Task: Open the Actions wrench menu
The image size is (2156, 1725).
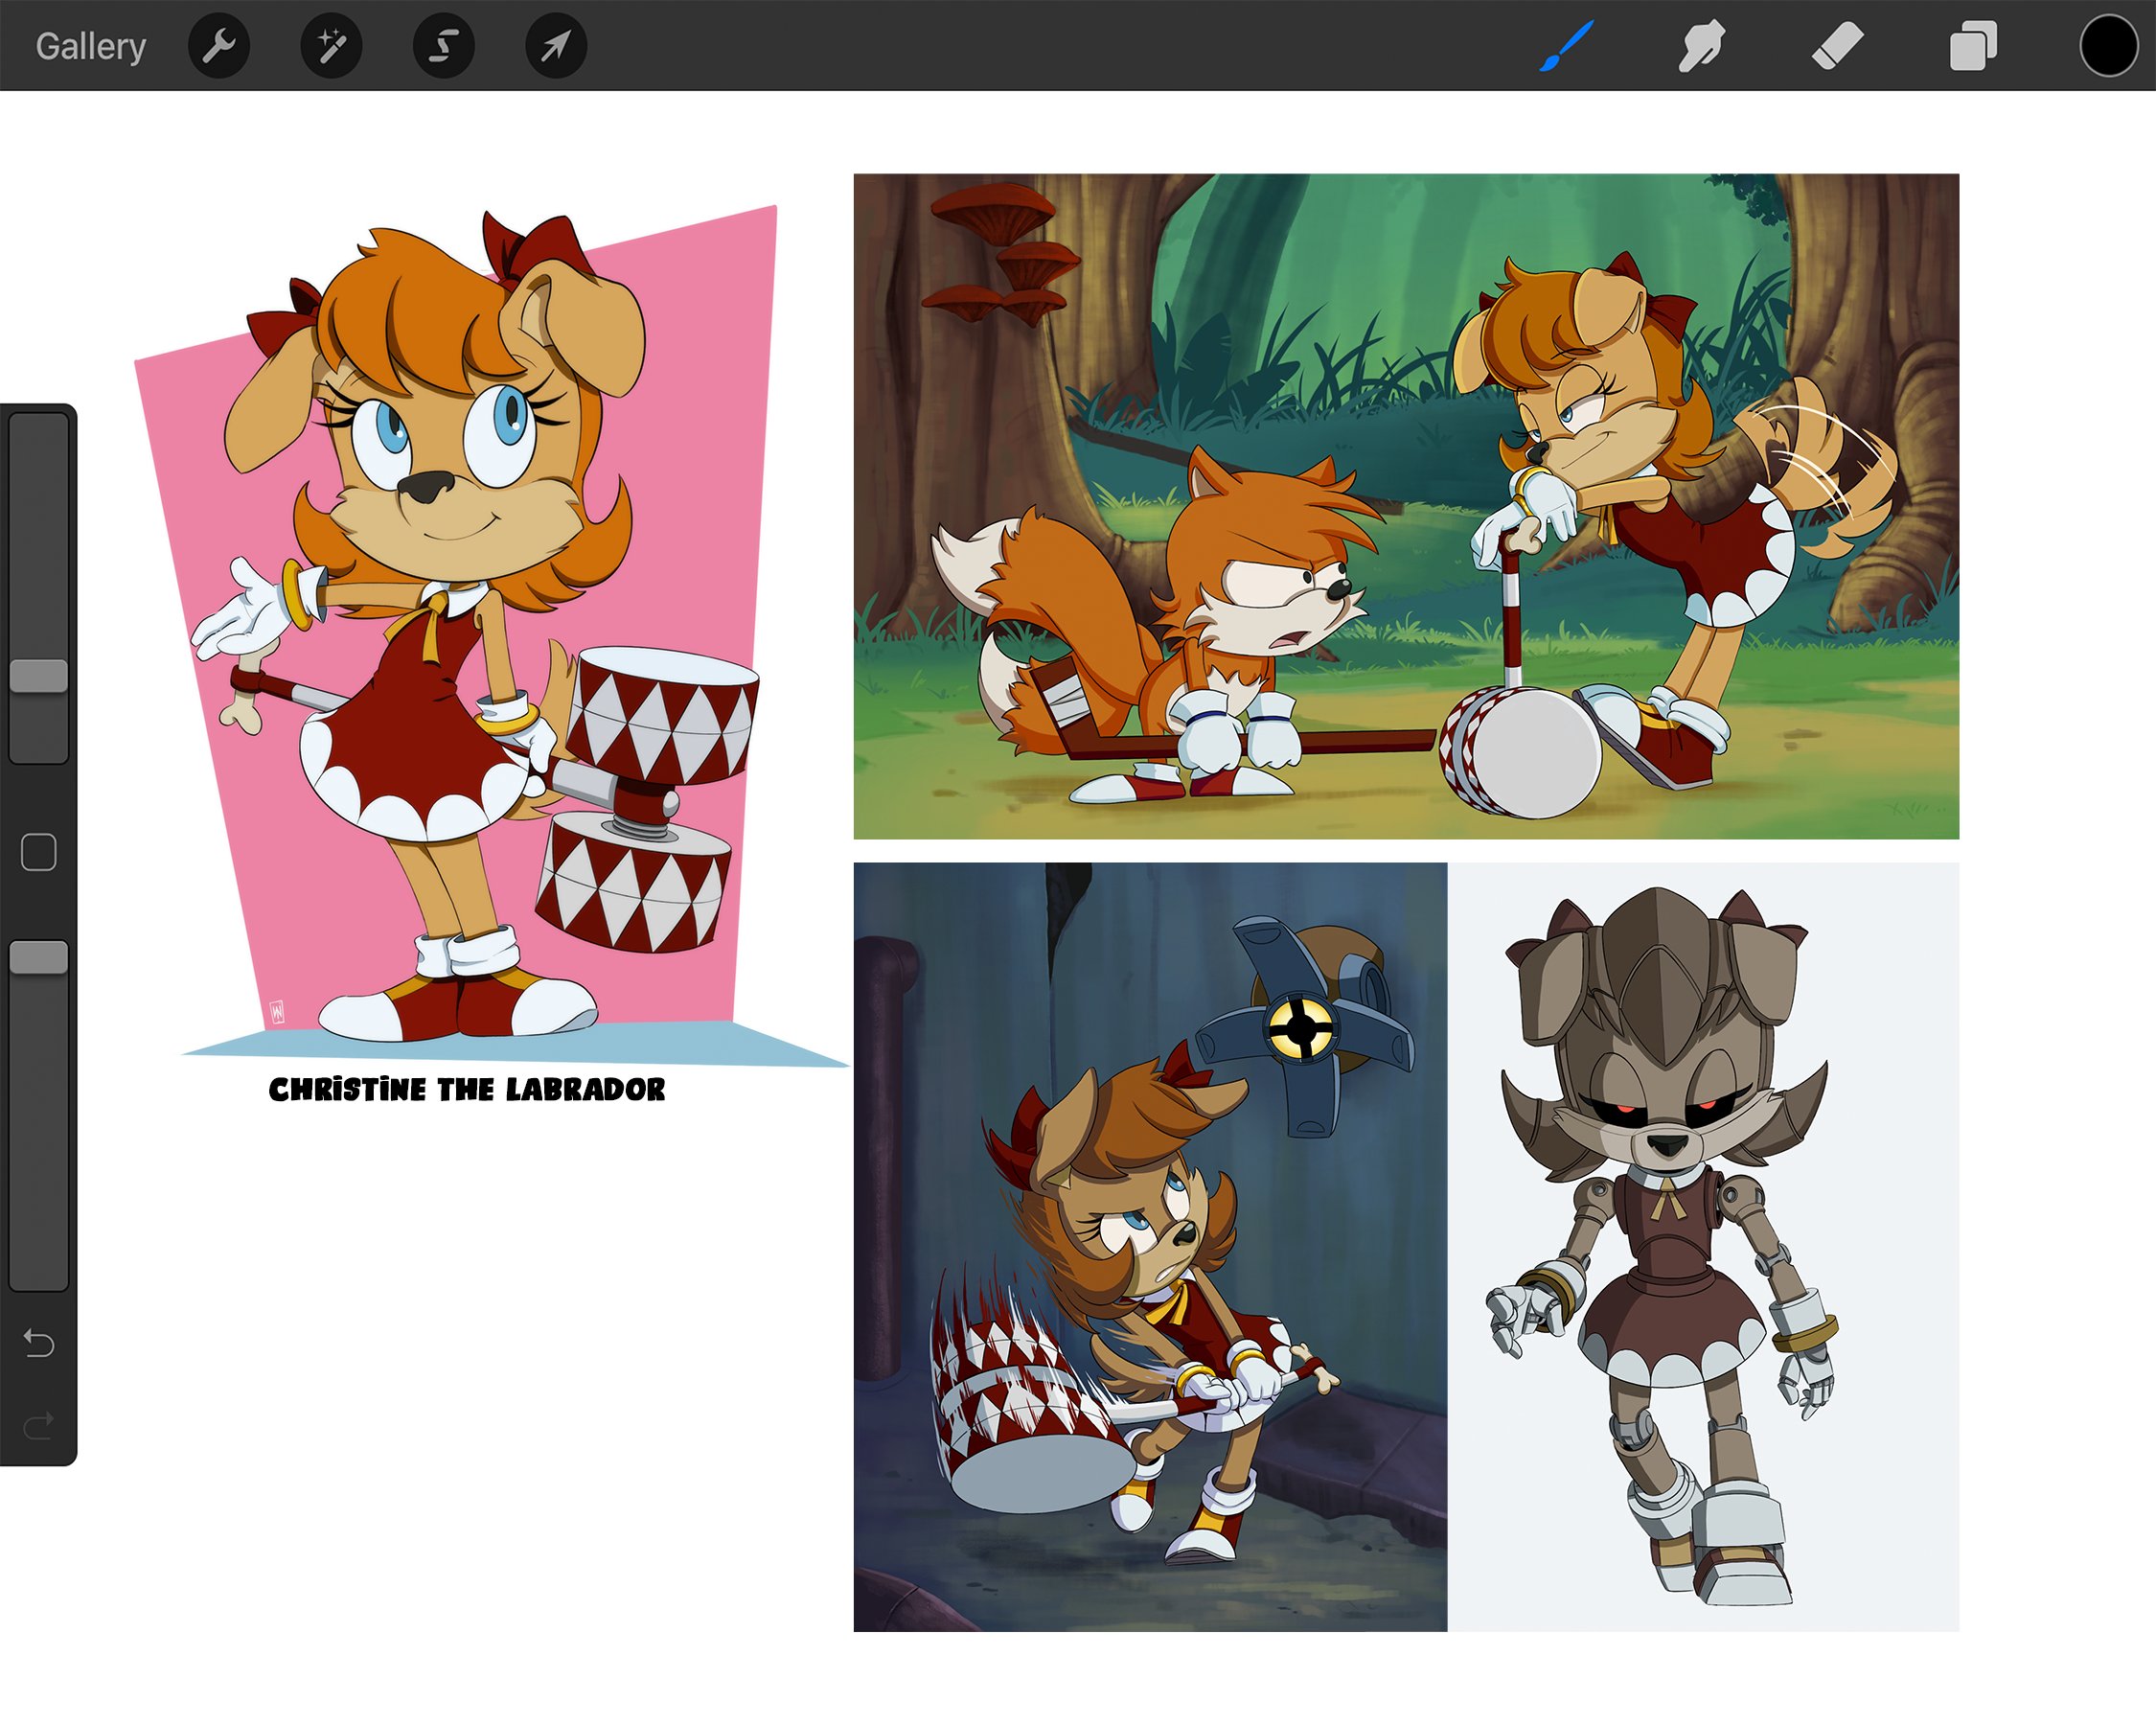Action: (x=218, y=46)
